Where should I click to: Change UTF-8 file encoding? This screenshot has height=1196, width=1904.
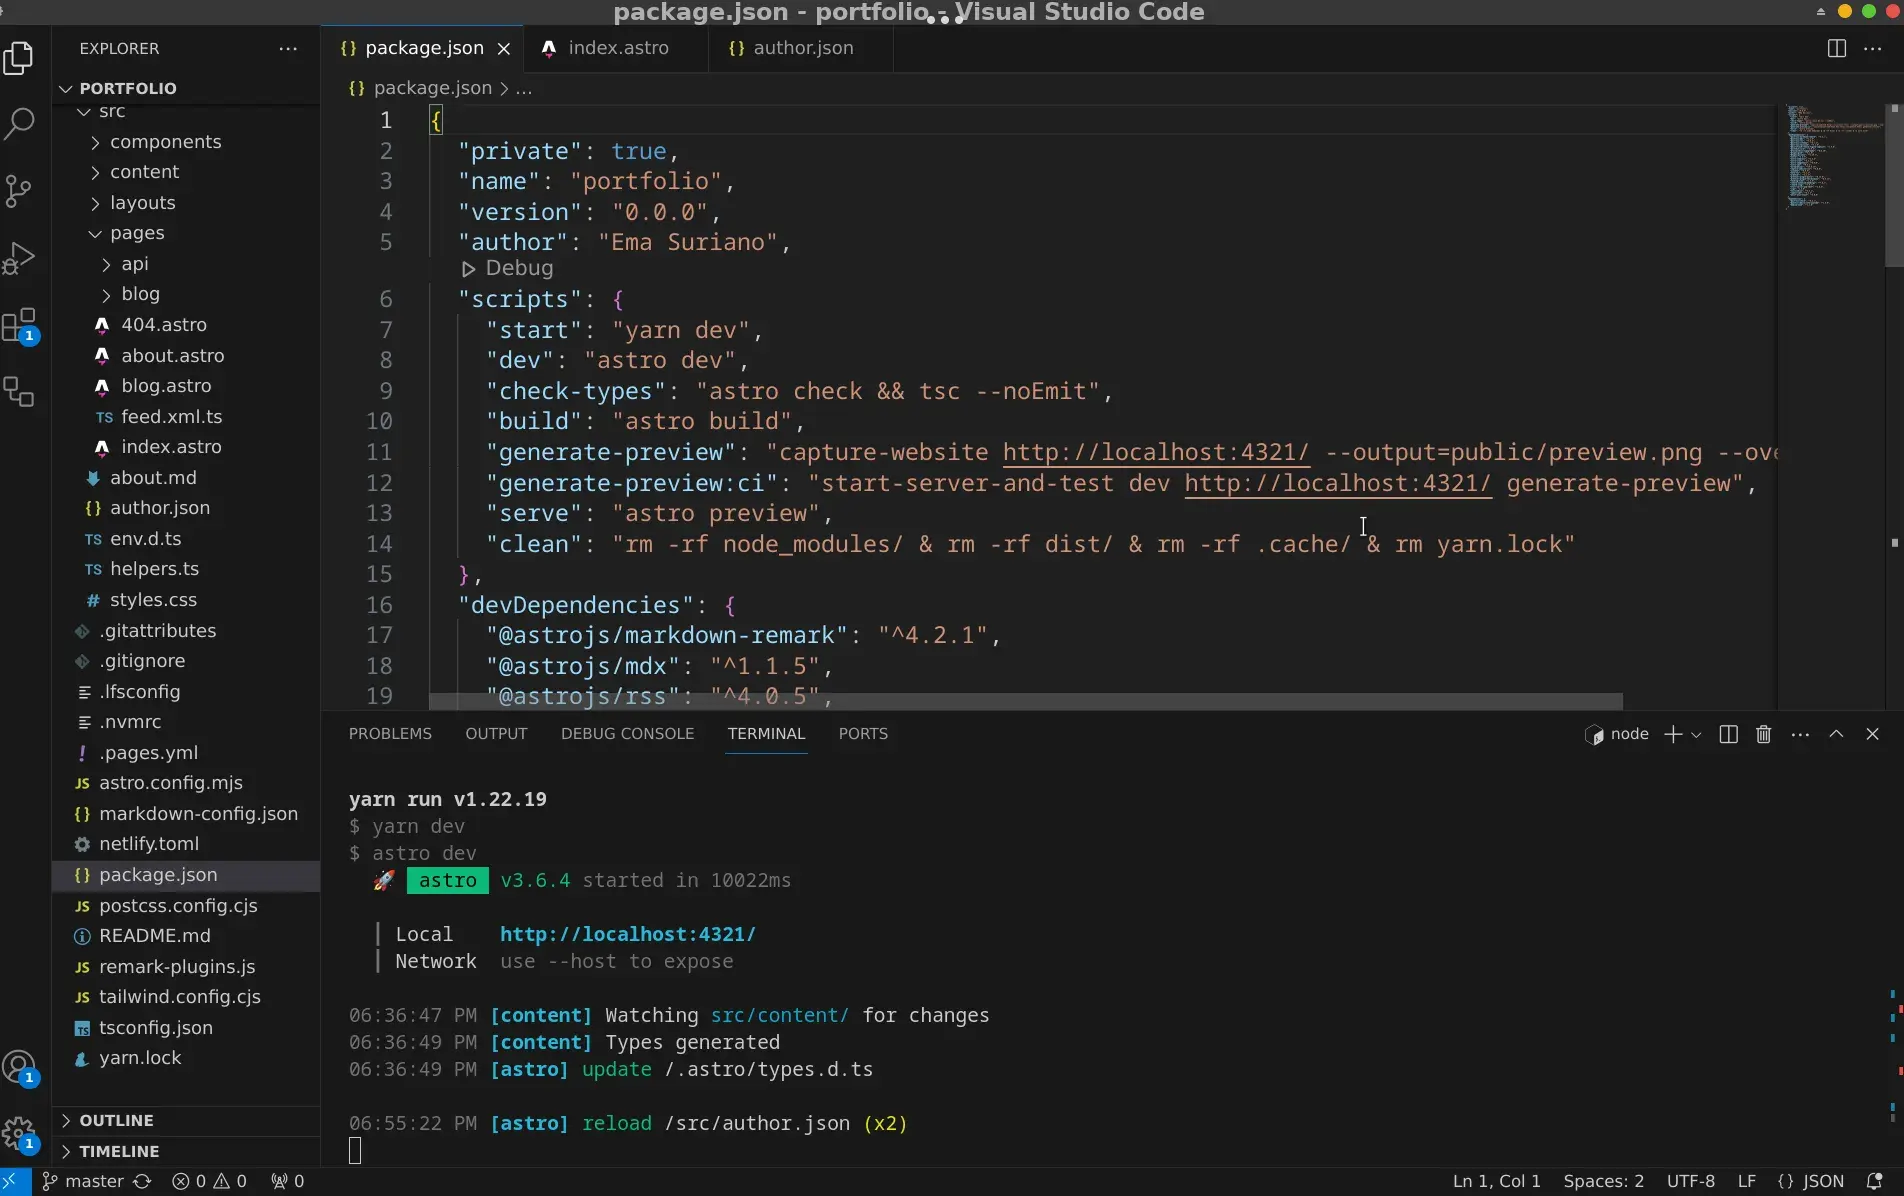pos(1690,1181)
